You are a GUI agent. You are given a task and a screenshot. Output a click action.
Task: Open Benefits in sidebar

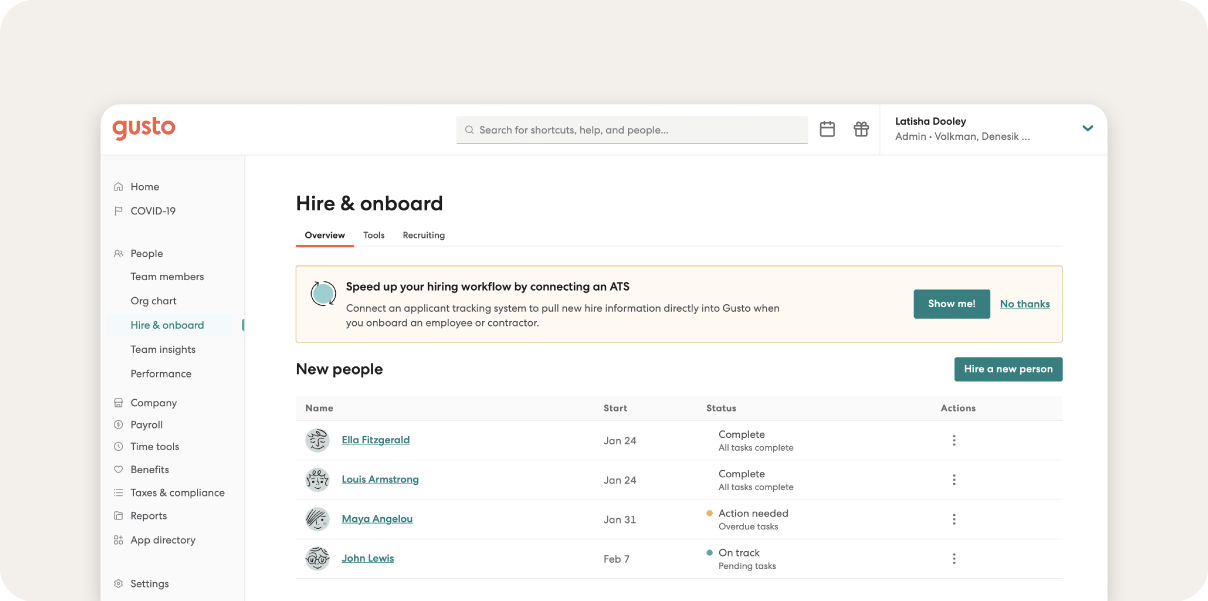click(x=150, y=470)
